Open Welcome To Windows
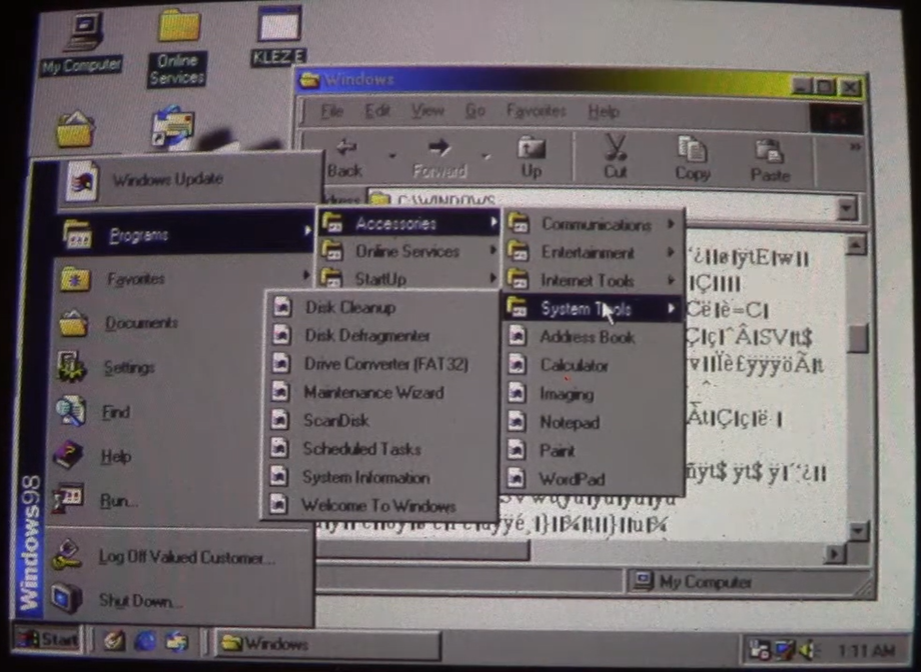Image resolution: width=921 pixels, height=672 pixels. point(378,505)
